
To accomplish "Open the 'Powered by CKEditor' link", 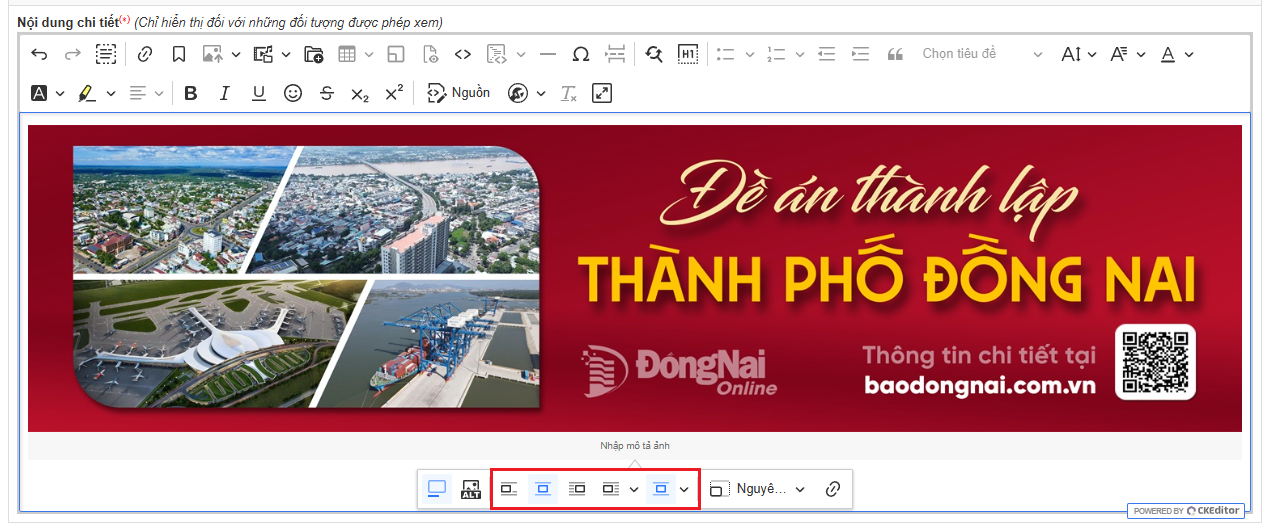I will coord(1187,510).
